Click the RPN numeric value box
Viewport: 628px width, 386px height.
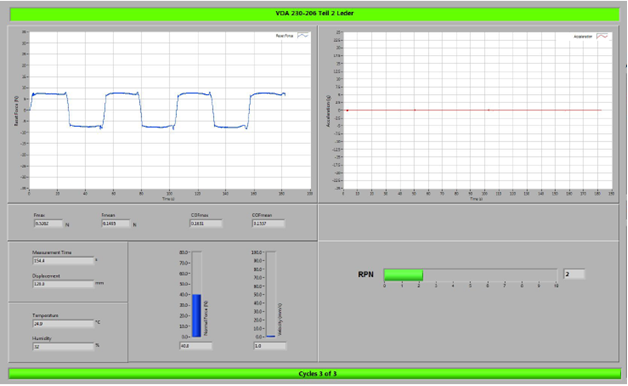[x=574, y=274]
